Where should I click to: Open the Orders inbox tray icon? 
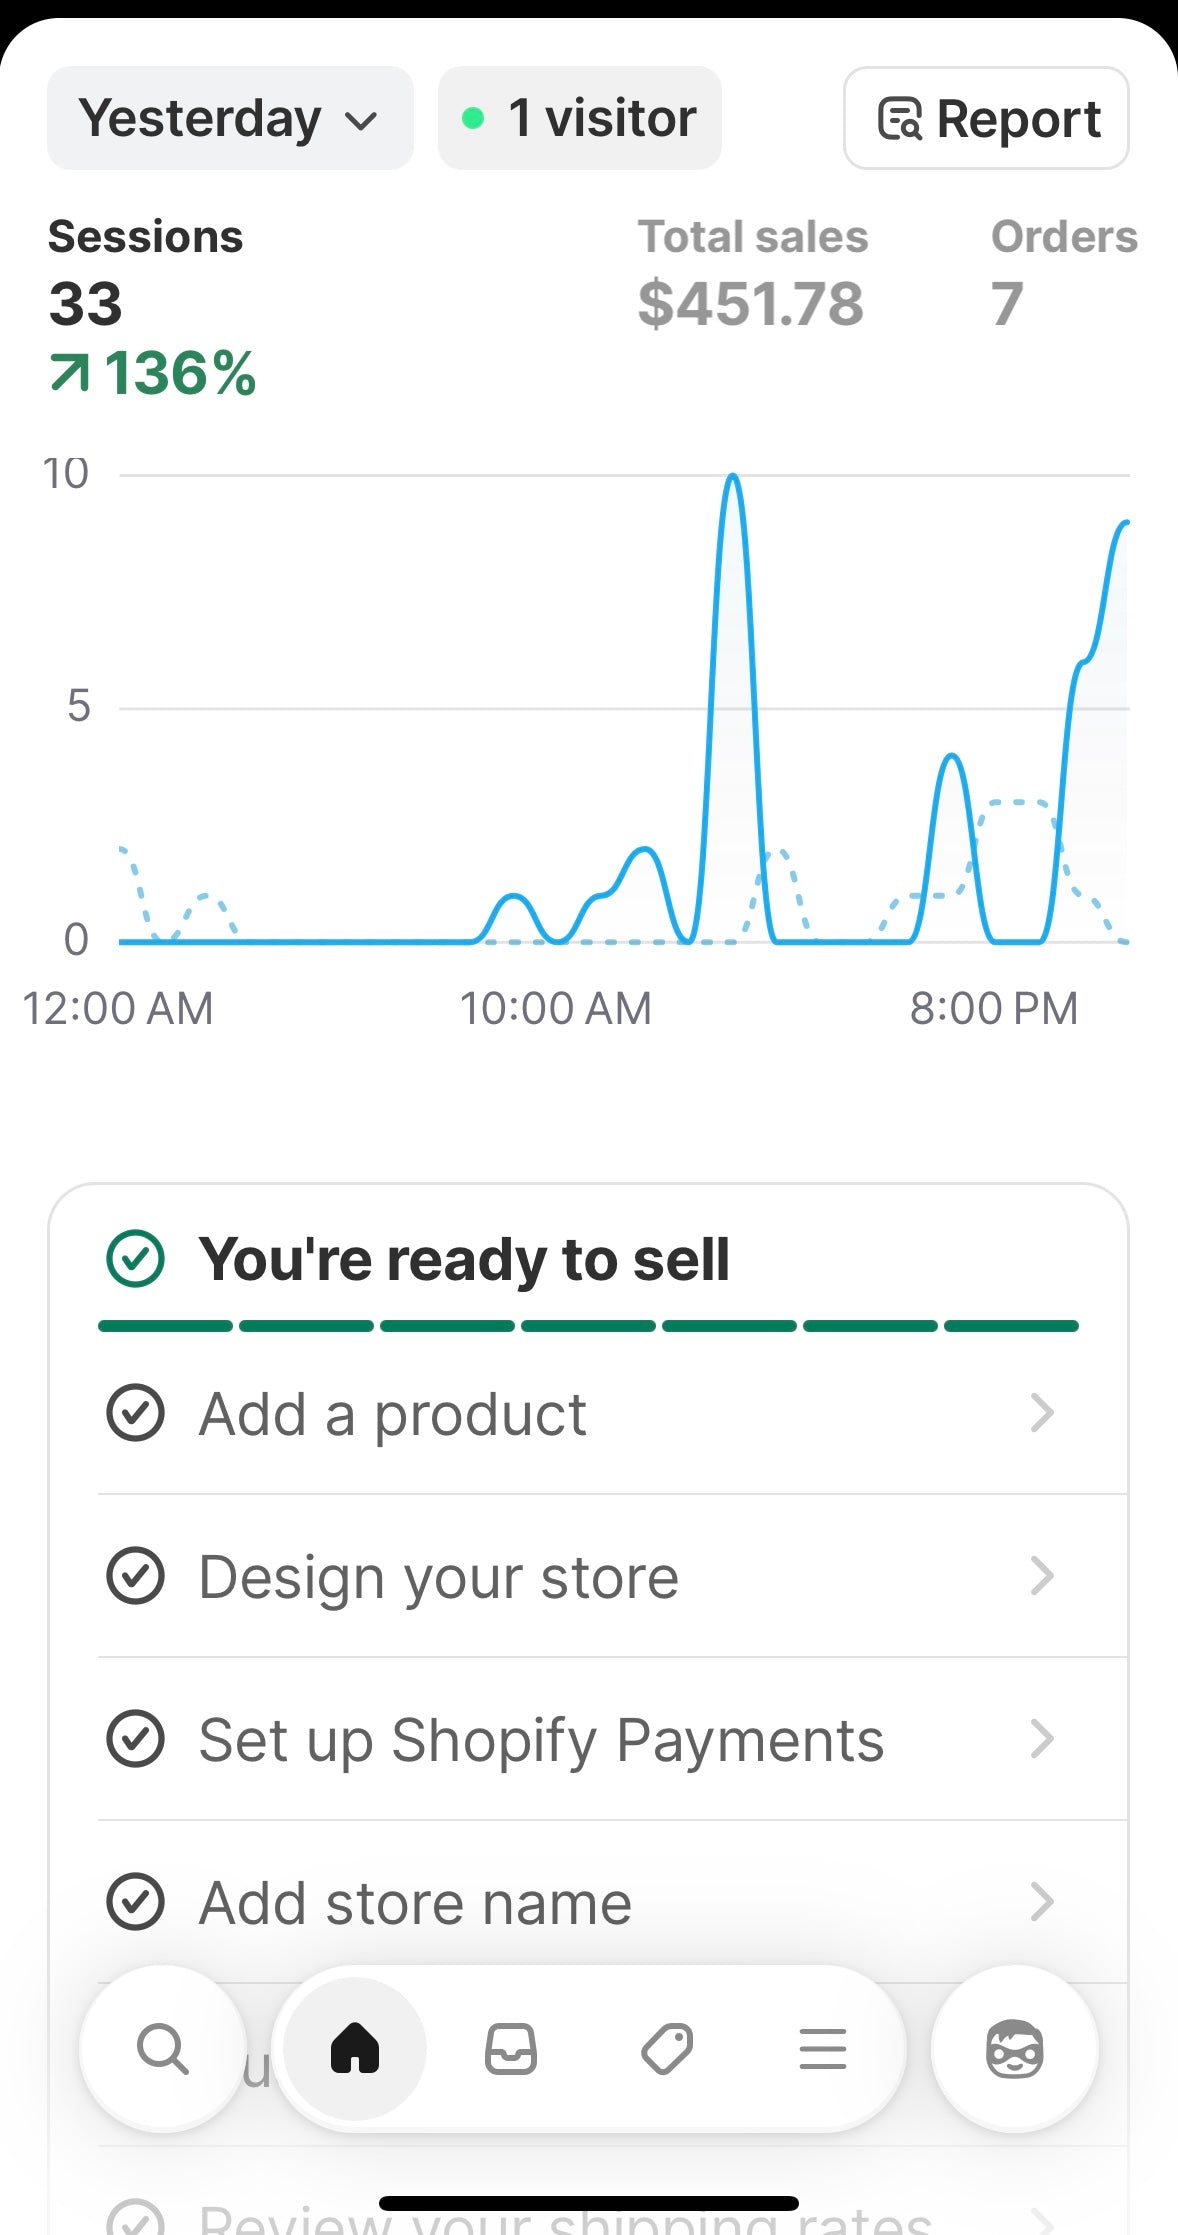pyautogui.click(x=510, y=2049)
